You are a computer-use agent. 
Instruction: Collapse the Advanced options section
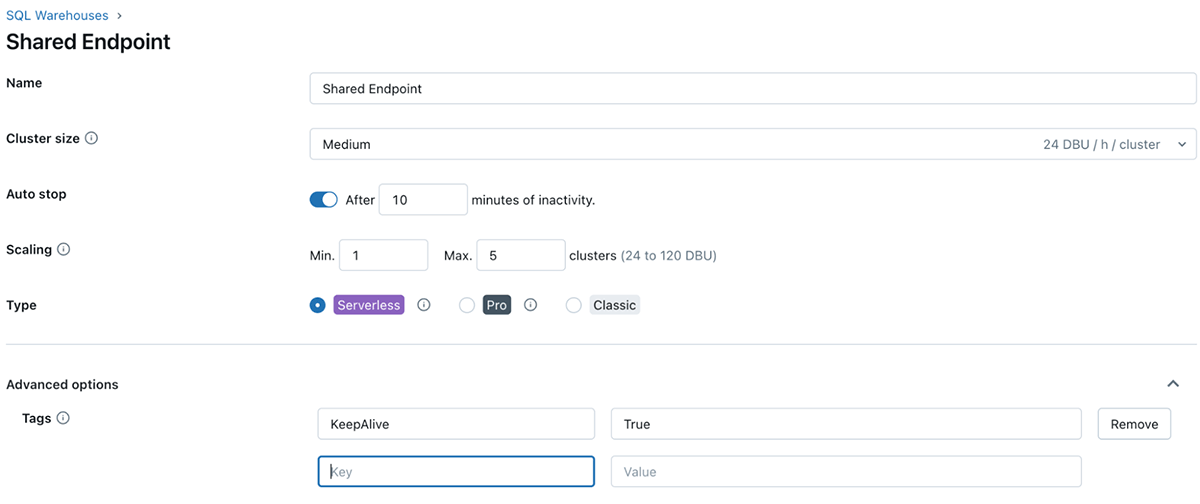(x=1174, y=384)
